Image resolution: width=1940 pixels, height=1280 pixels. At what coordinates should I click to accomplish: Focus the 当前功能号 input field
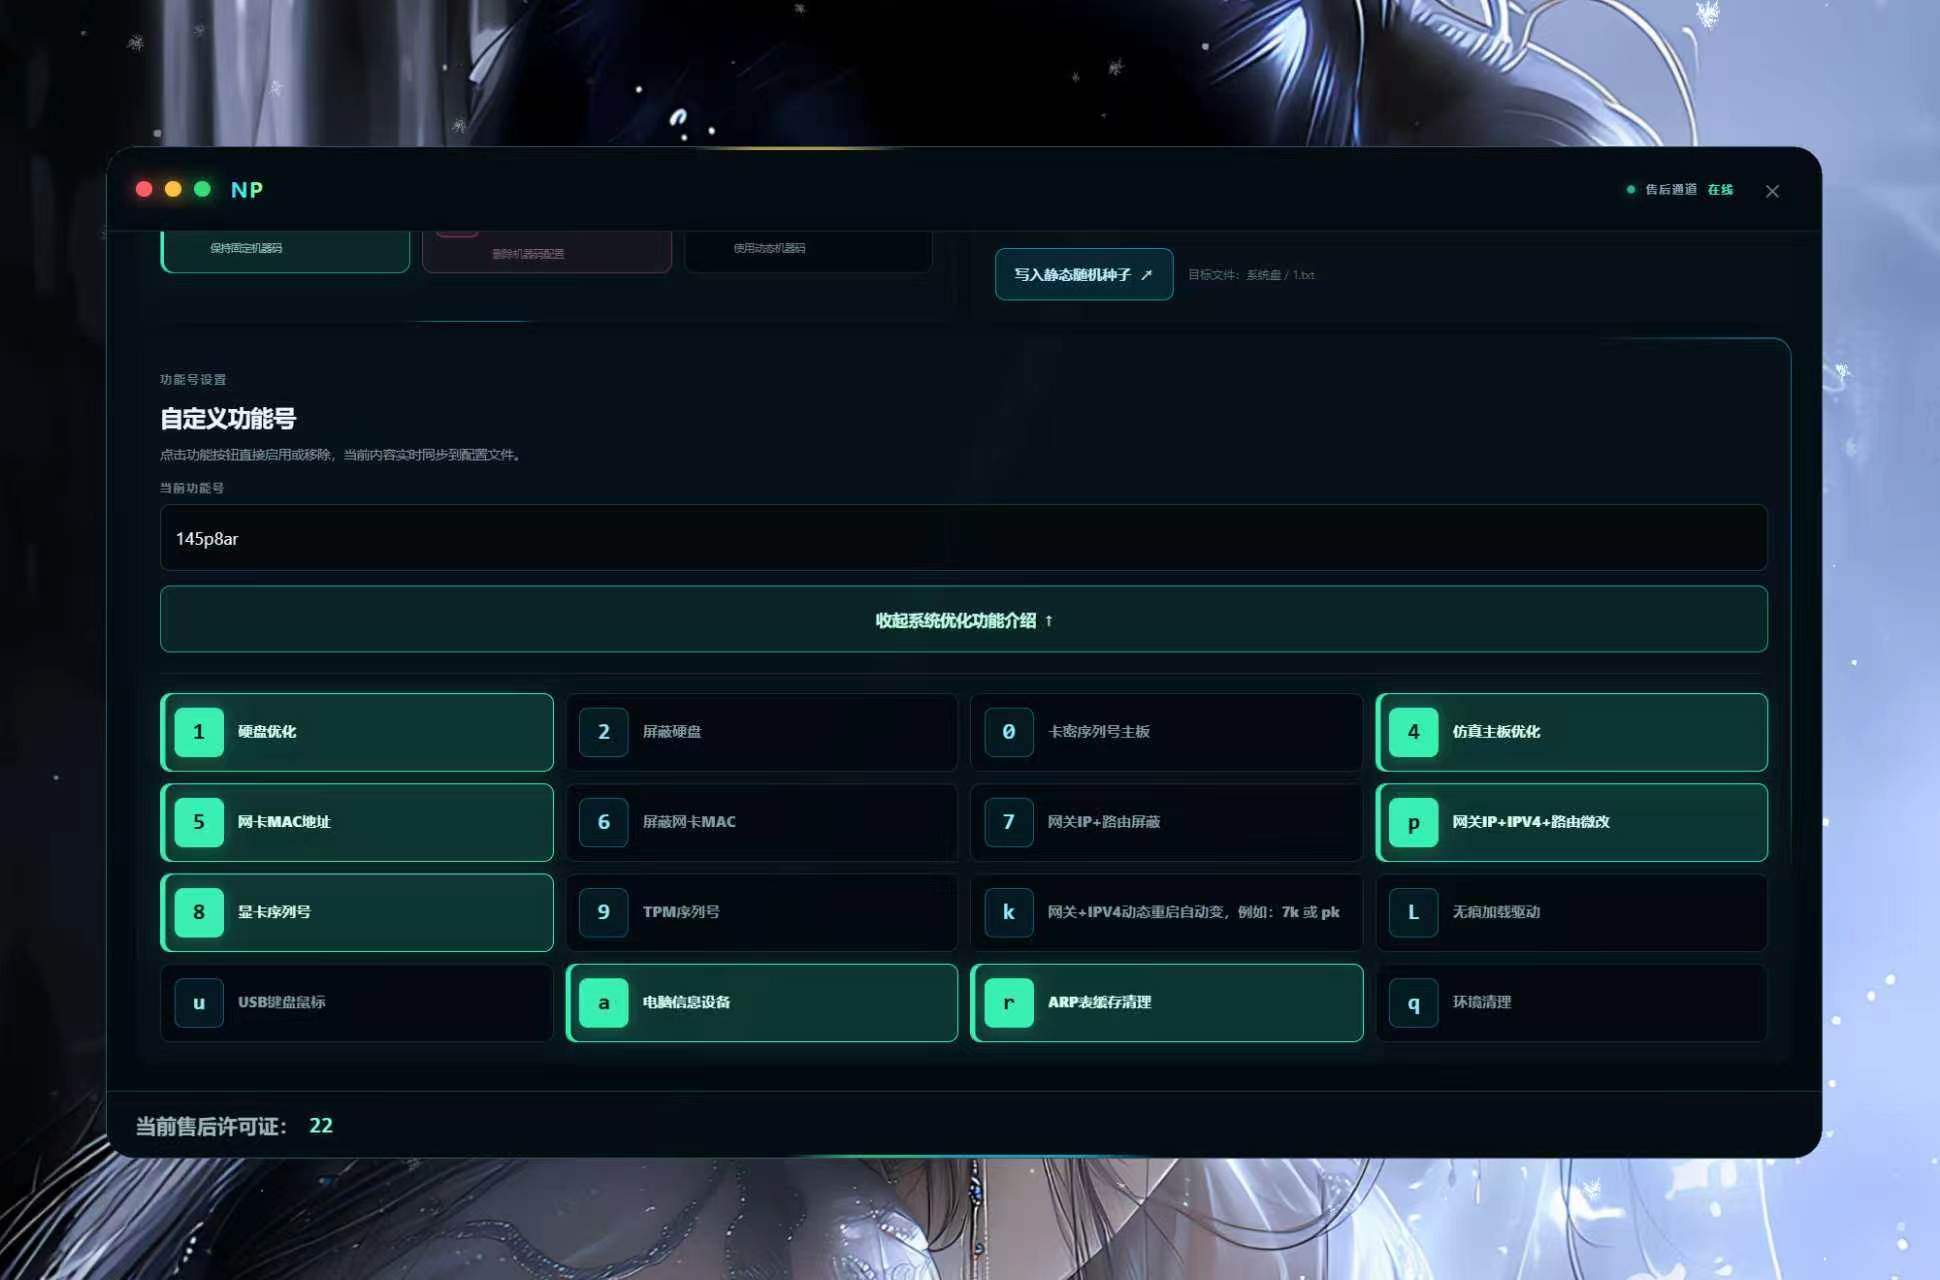964,538
